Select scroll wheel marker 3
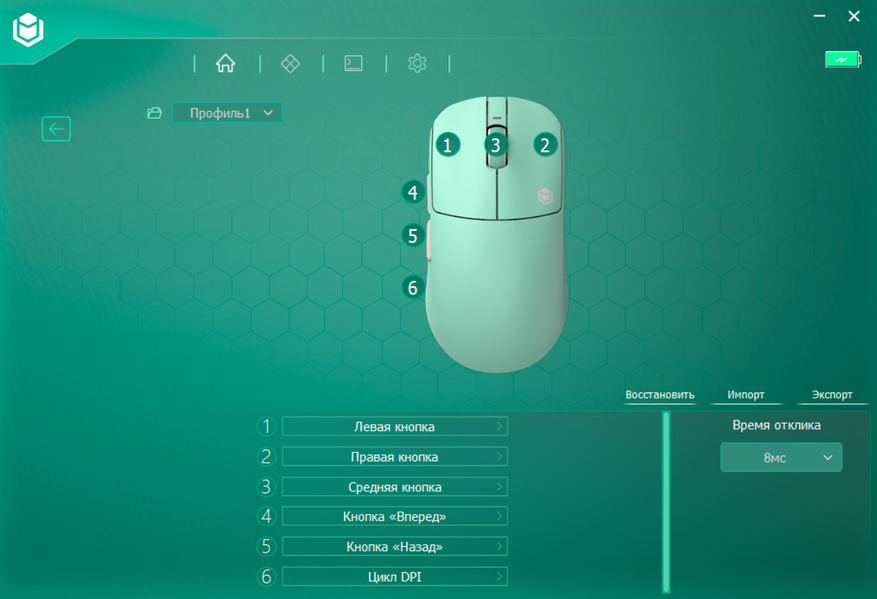This screenshot has width=877, height=599. click(x=496, y=145)
